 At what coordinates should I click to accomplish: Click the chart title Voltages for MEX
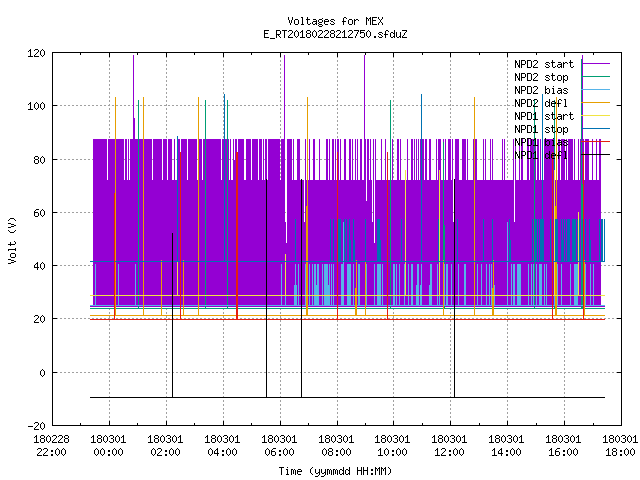335,21
